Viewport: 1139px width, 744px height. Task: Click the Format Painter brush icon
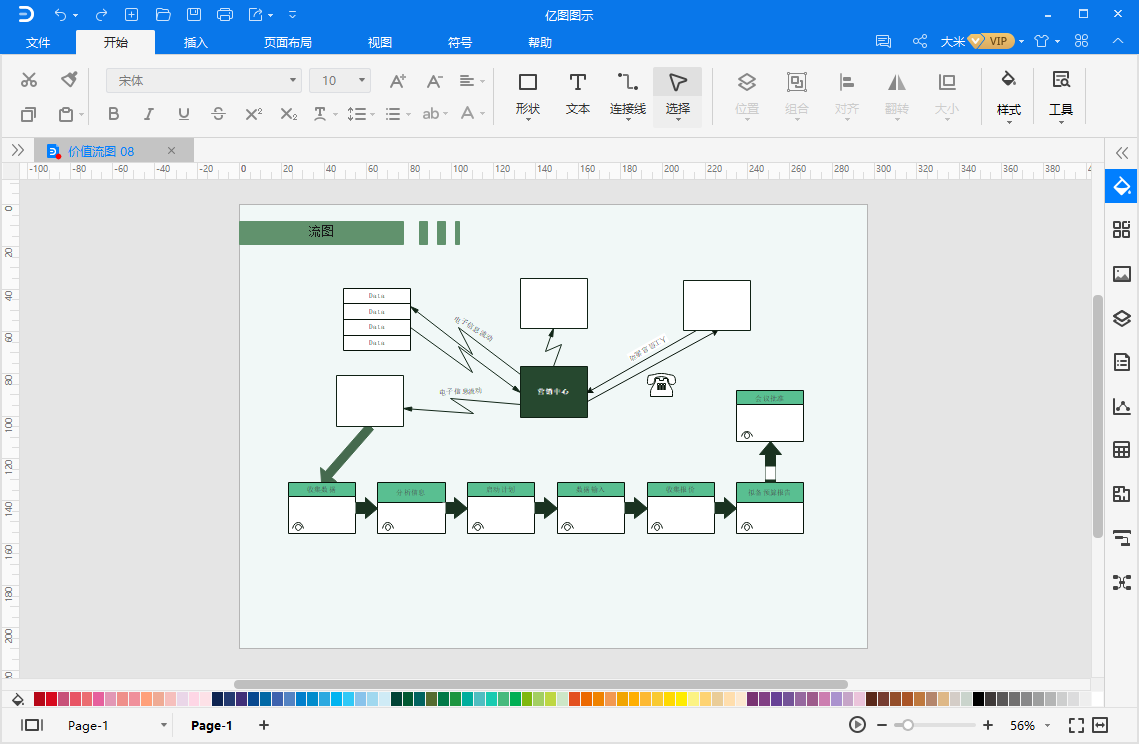pyautogui.click(x=69, y=79)
